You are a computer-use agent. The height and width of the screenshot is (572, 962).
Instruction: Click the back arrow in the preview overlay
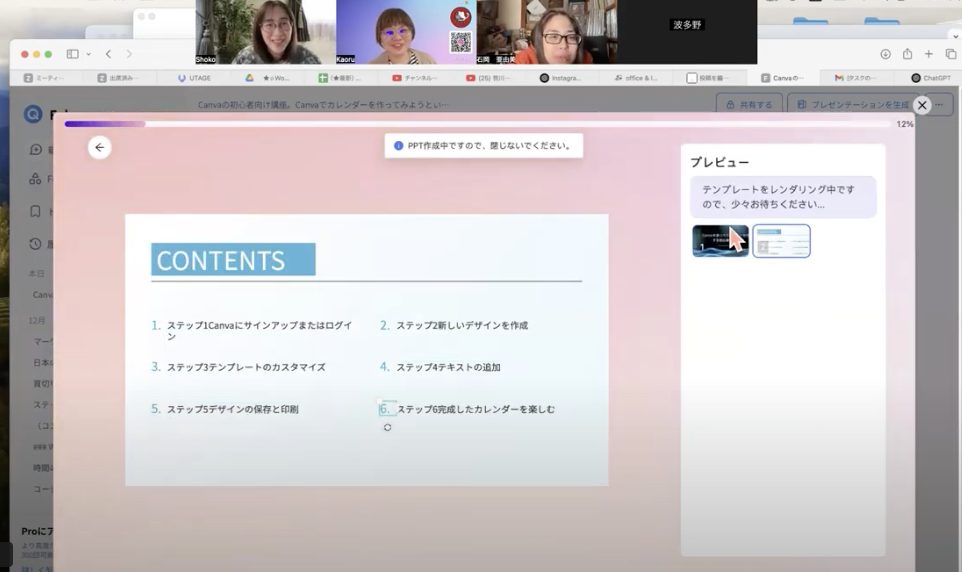[99, 147]
